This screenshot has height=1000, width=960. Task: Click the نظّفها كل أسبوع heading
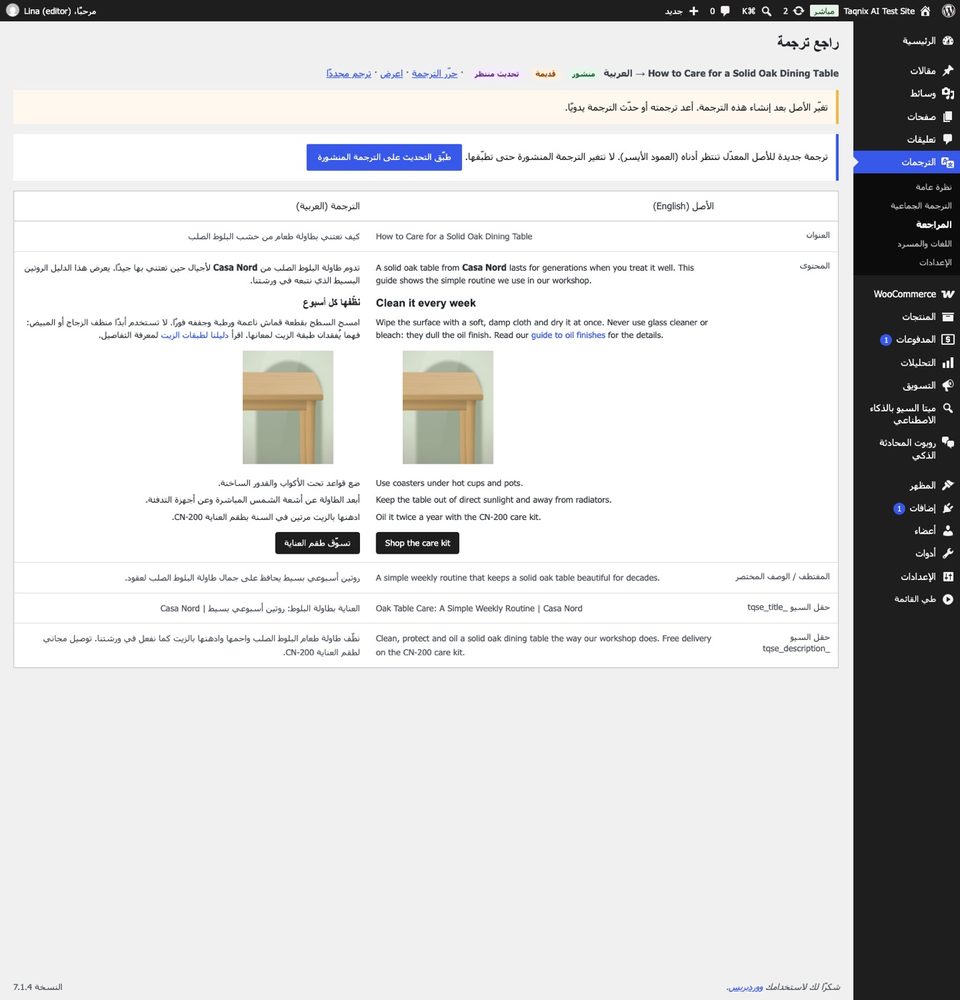point(331,302)
